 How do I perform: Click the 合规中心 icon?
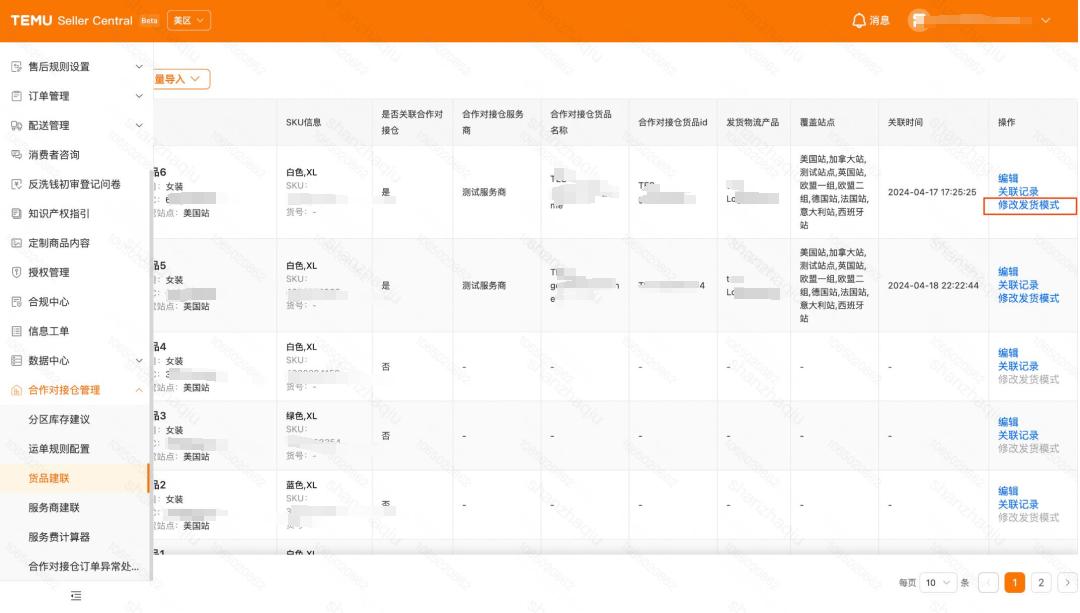click(17, 302)
